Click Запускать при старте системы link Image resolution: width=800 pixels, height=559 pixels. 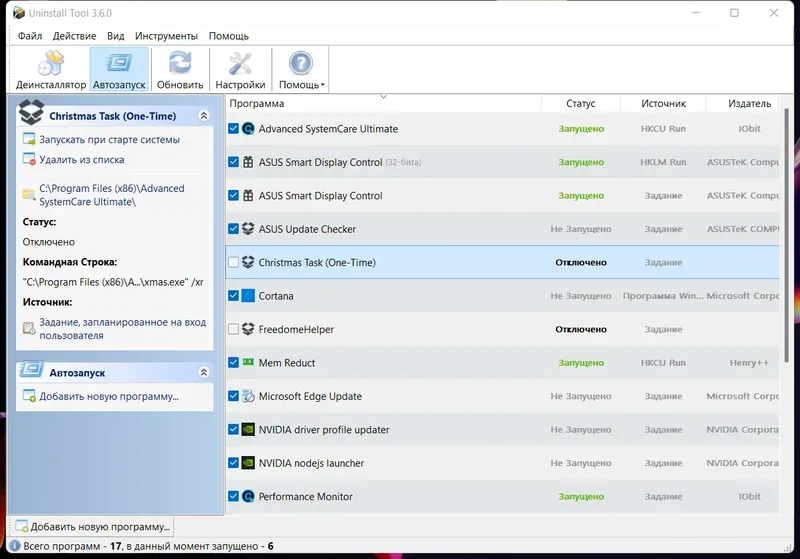click(109, 139)
